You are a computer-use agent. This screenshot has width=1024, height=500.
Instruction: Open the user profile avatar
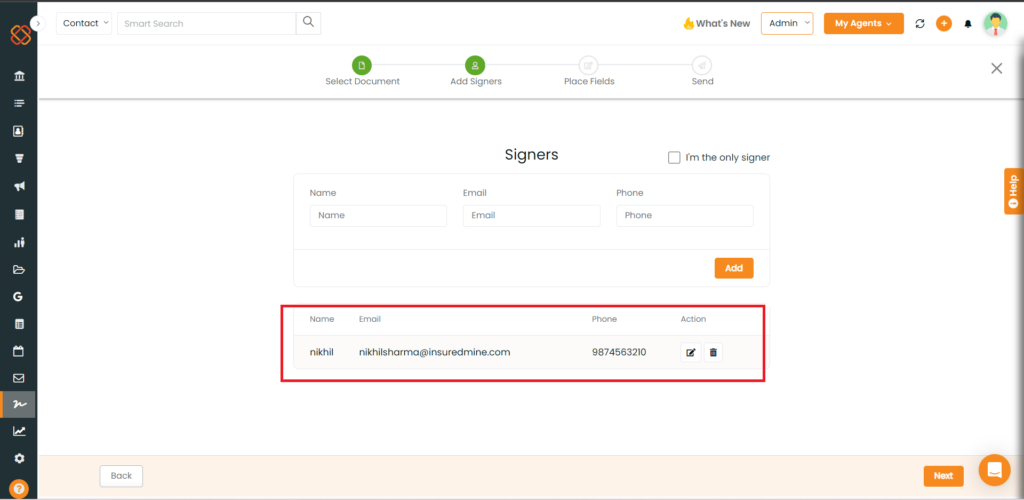[x=995, y=23]
